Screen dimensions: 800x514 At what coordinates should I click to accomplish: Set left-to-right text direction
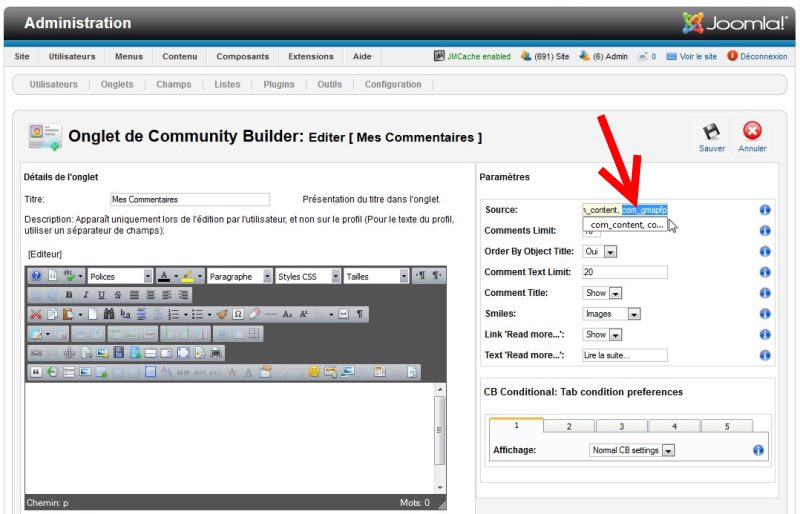pos(420,276)
